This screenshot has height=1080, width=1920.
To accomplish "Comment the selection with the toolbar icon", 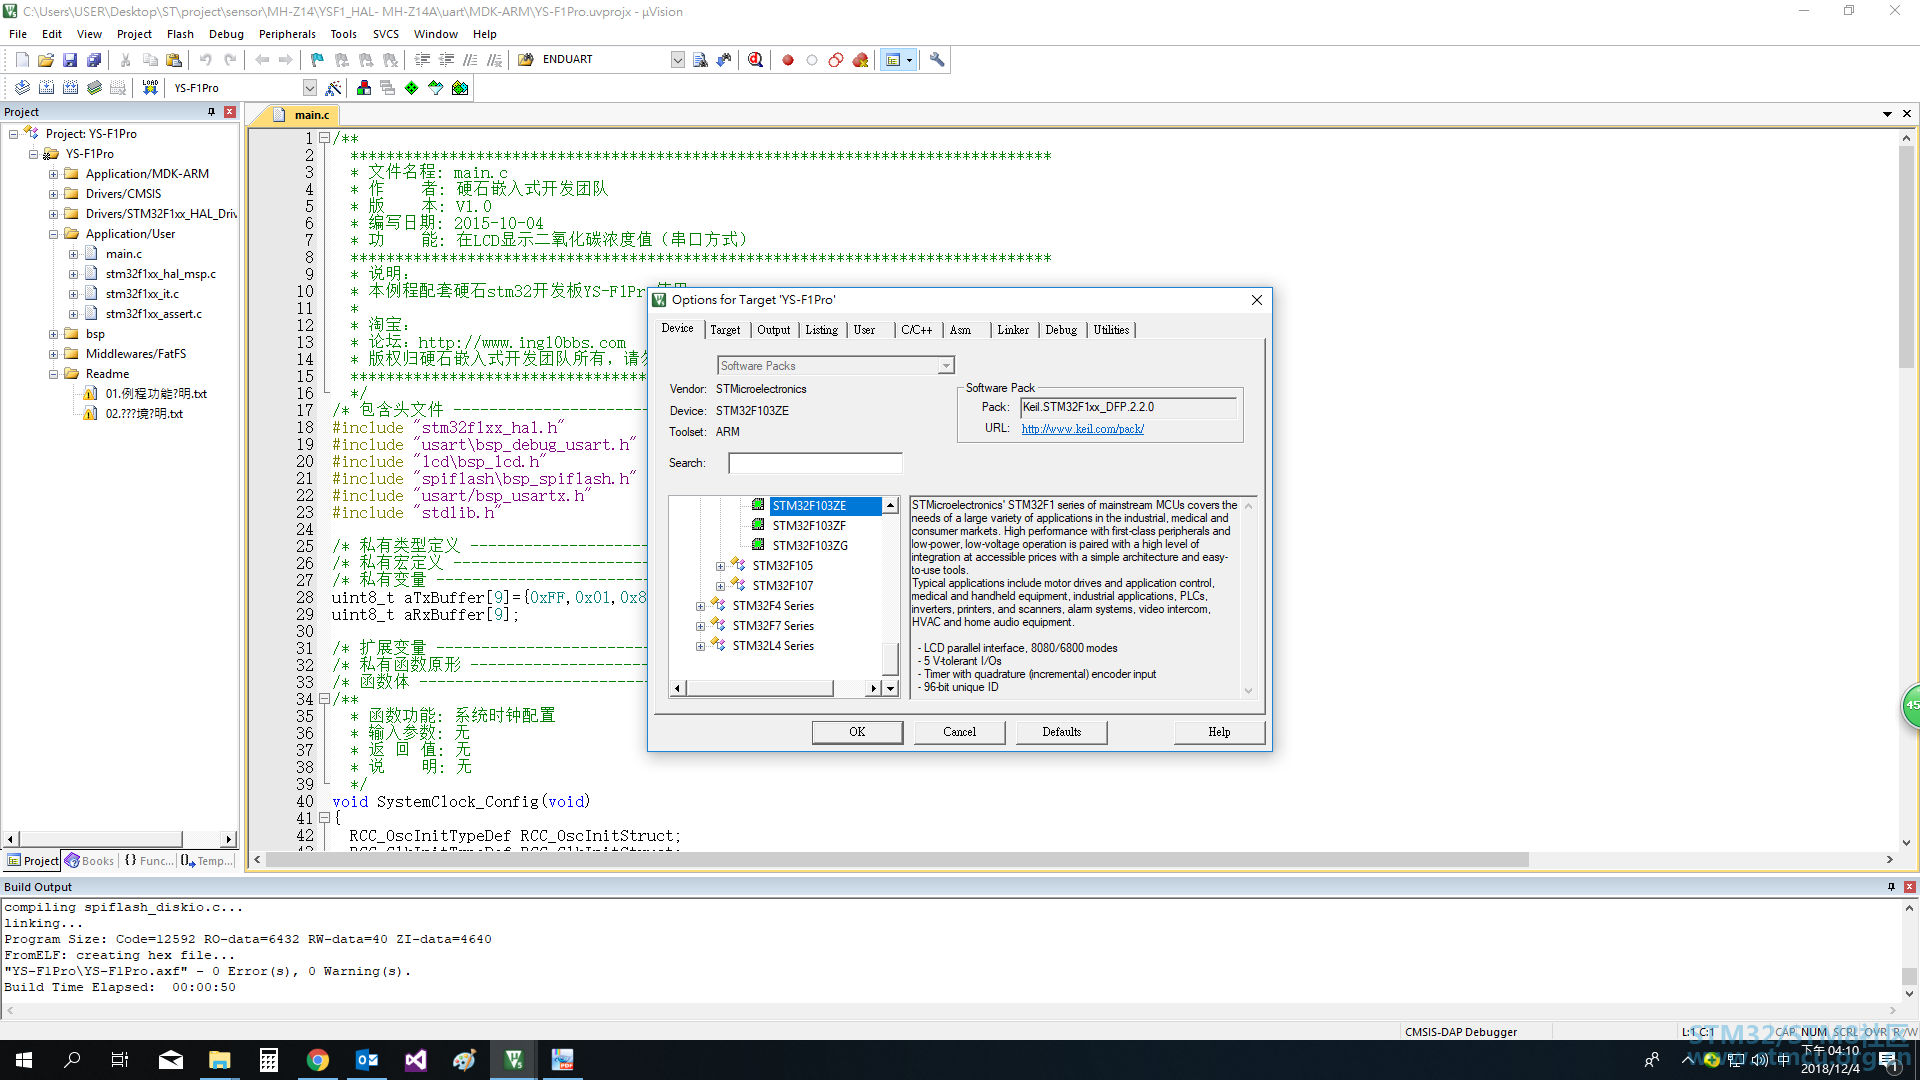I will click(470, 60).
